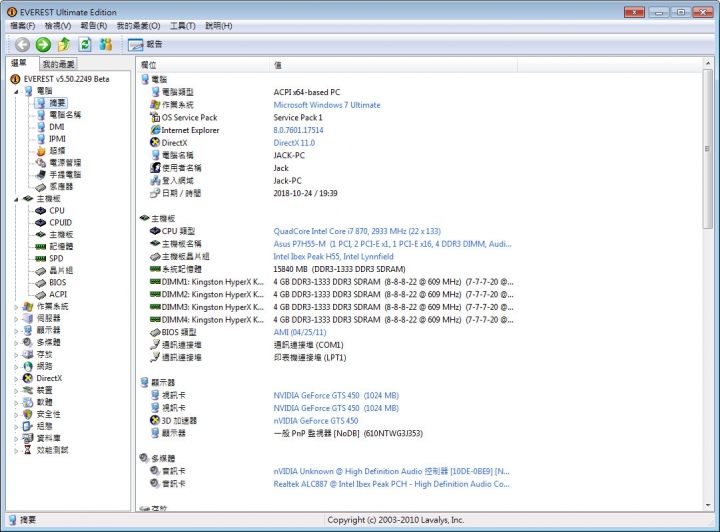The width and height of the screenshot is (720, 532).
Task: Click the 效能測試 hourglass icon
Action: pos(28,450)
